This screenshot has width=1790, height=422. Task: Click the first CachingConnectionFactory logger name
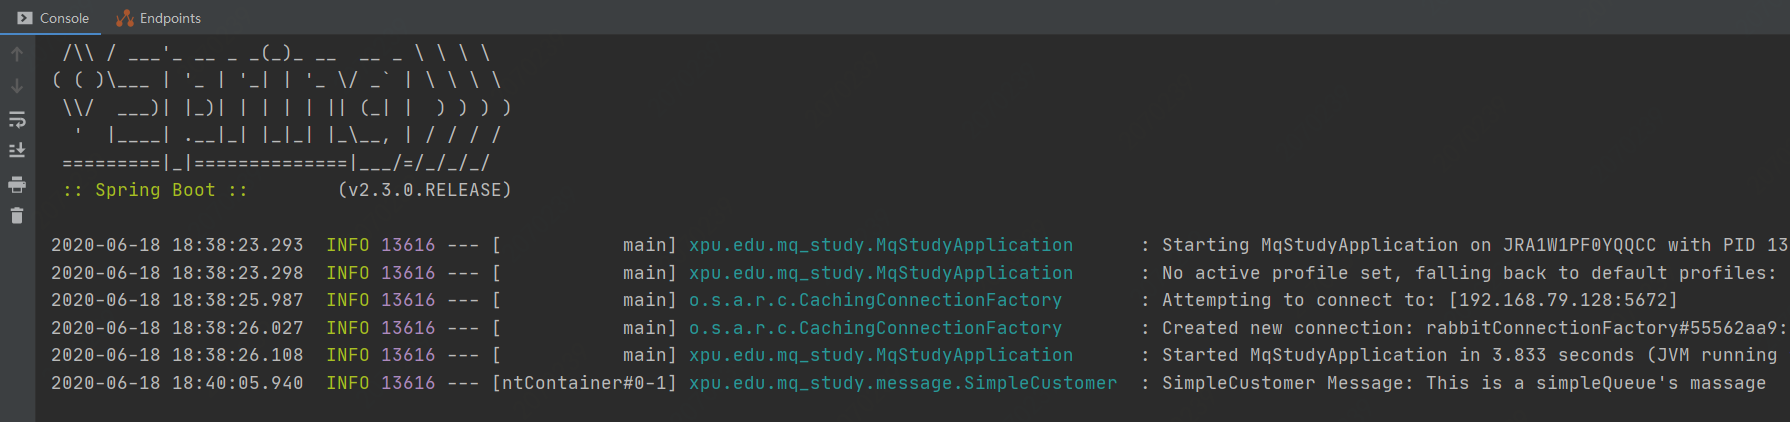(x=875, y=300)
